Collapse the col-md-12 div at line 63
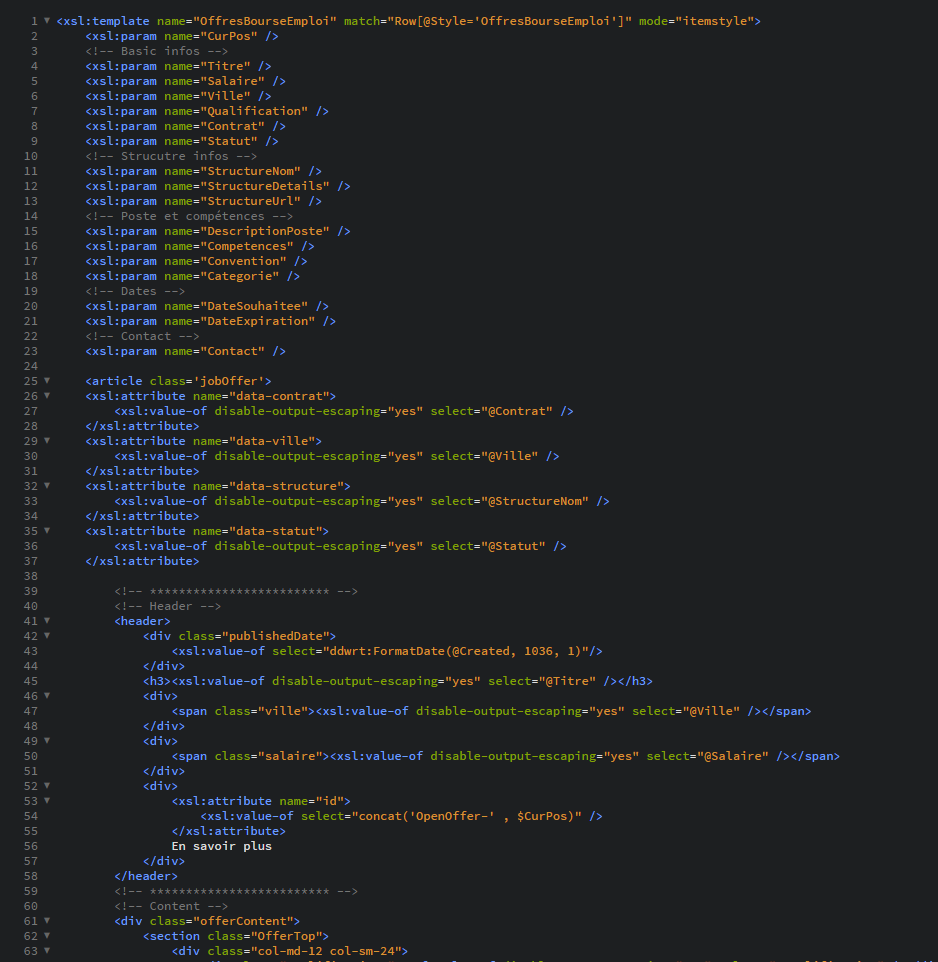Image resolution: width=938 pixels, height=962 pixels. (47, 951)
